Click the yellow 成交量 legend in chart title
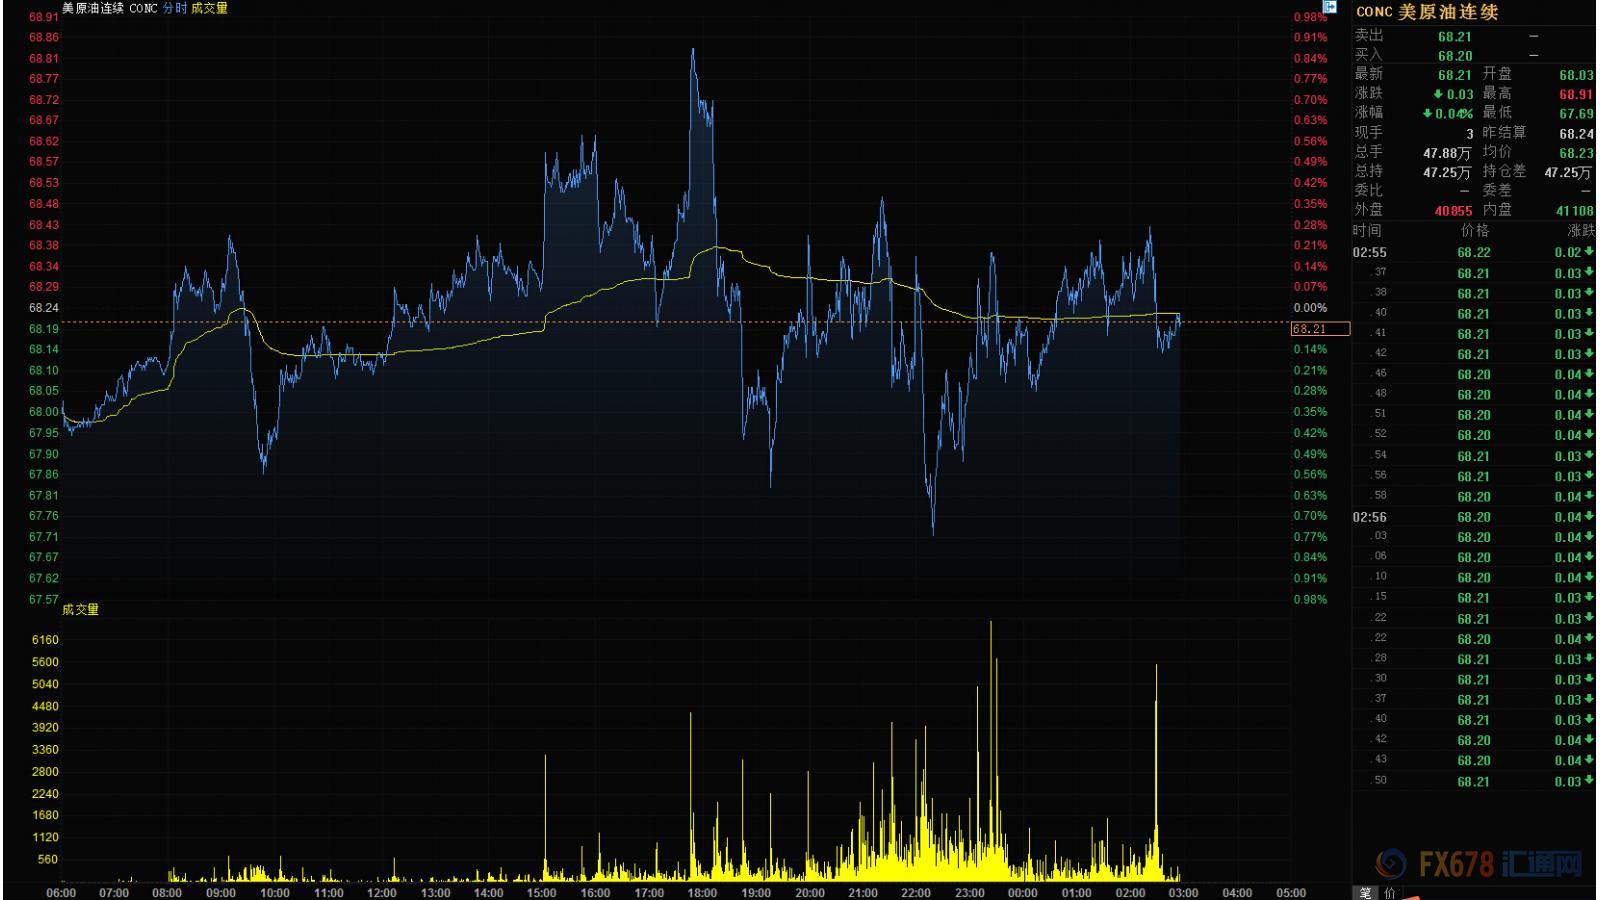This screenshot has width=1600, height=900. (x=209, y=8)
